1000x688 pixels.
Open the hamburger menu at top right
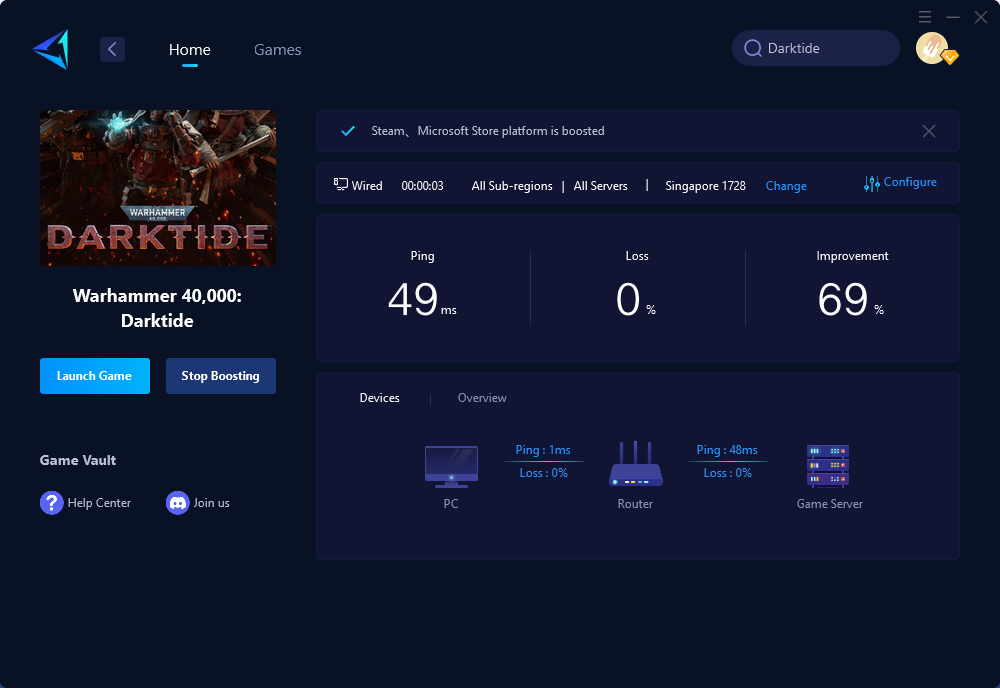pos(925,17)
